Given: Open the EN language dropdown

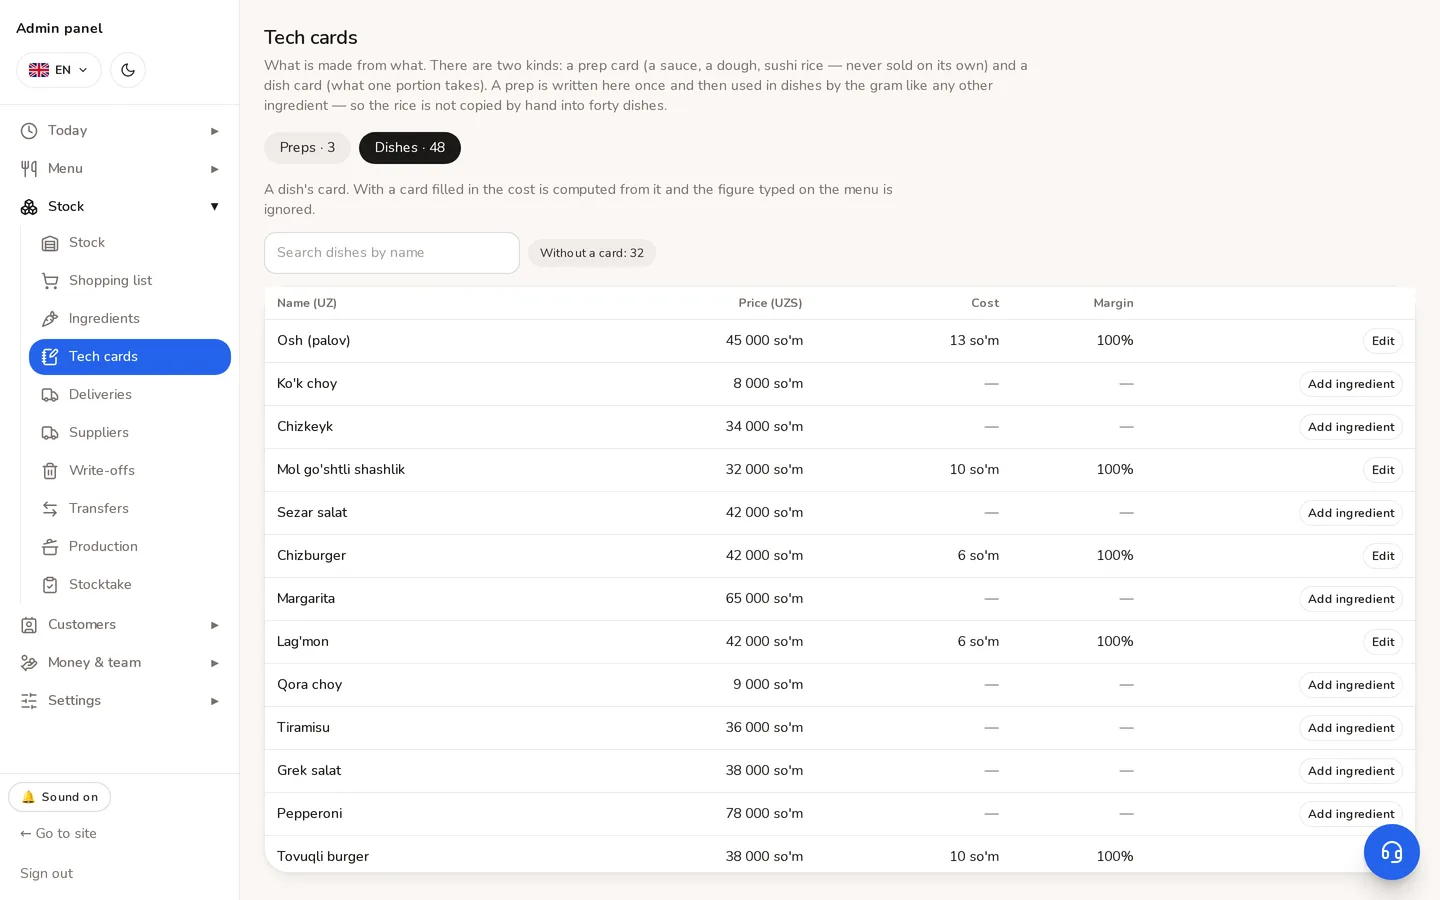Looking at the screenshot, I should pyautogui.click(x=59, y=70).
